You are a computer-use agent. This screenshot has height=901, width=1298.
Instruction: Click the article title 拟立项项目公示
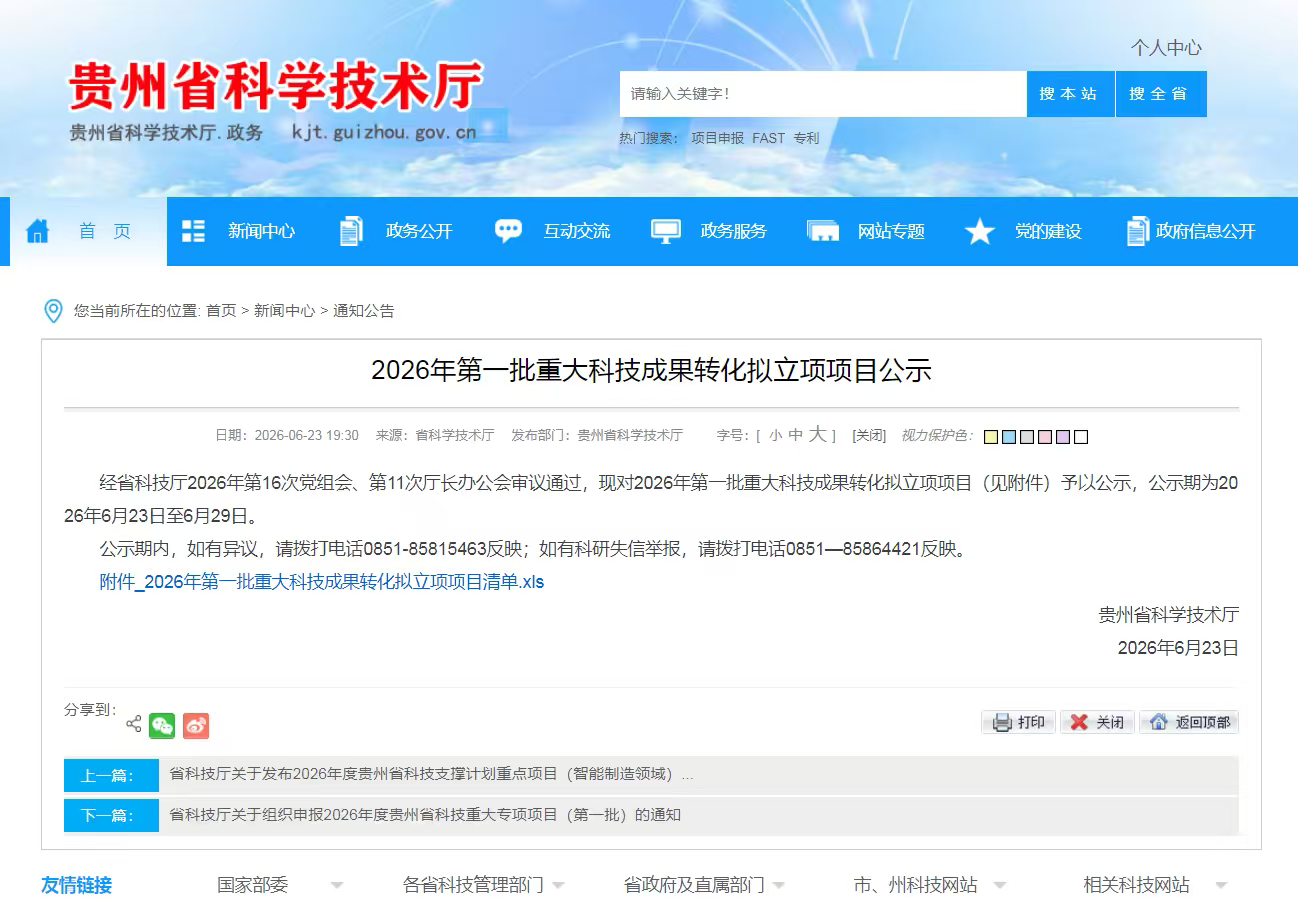pos(651,371)
